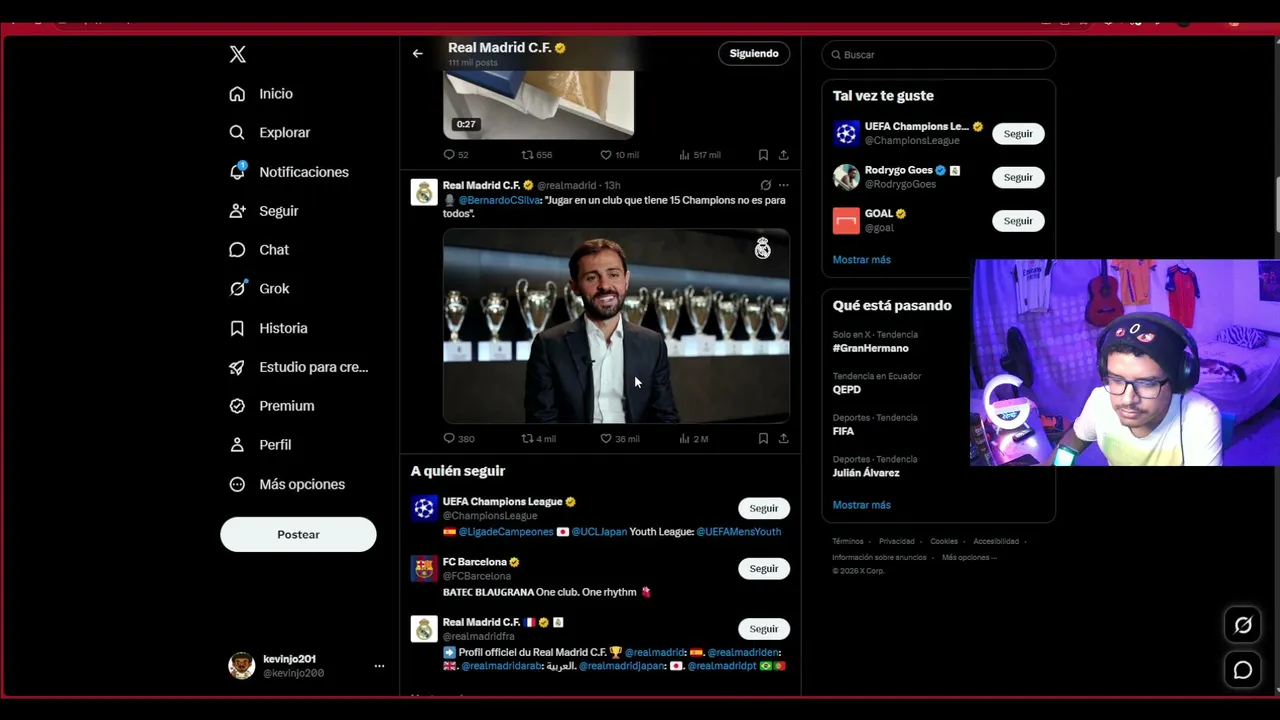Click the Siguiendo button for Real Madrid
The image size is (1280, 720).
(754, 54)
